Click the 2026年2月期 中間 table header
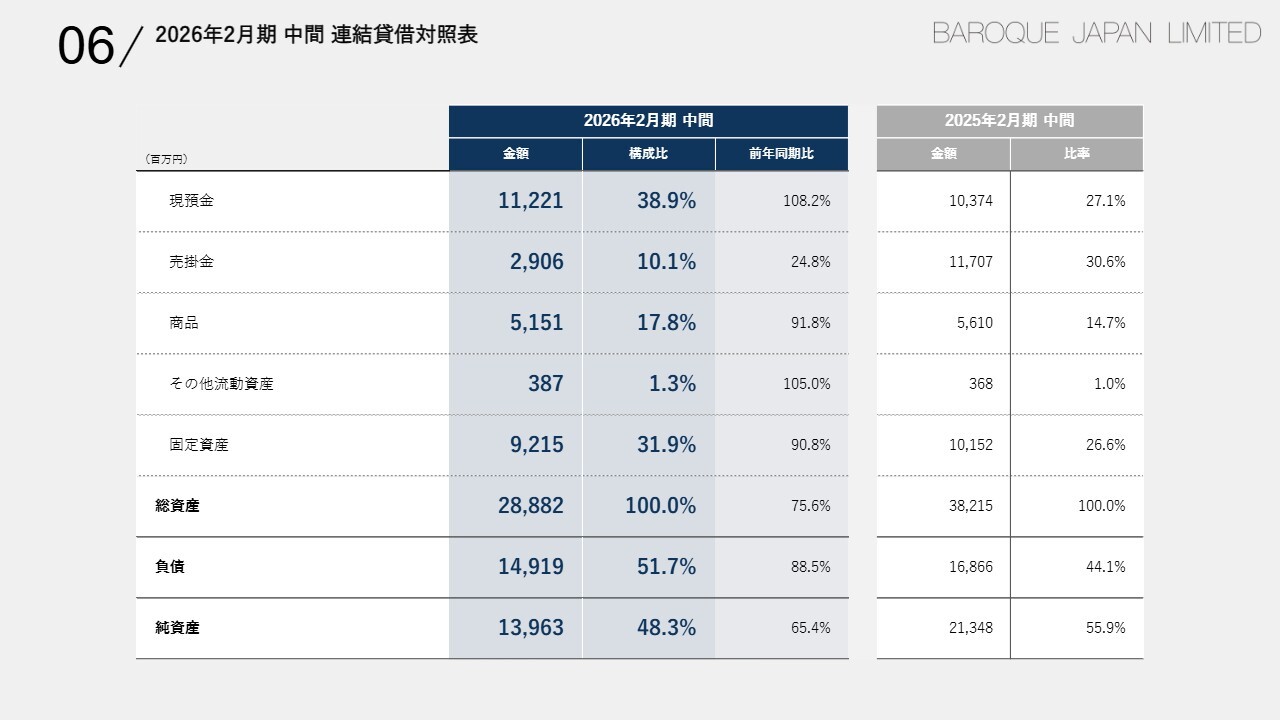The height and width of the screenshot is (720, 1280). click(648, 121)
